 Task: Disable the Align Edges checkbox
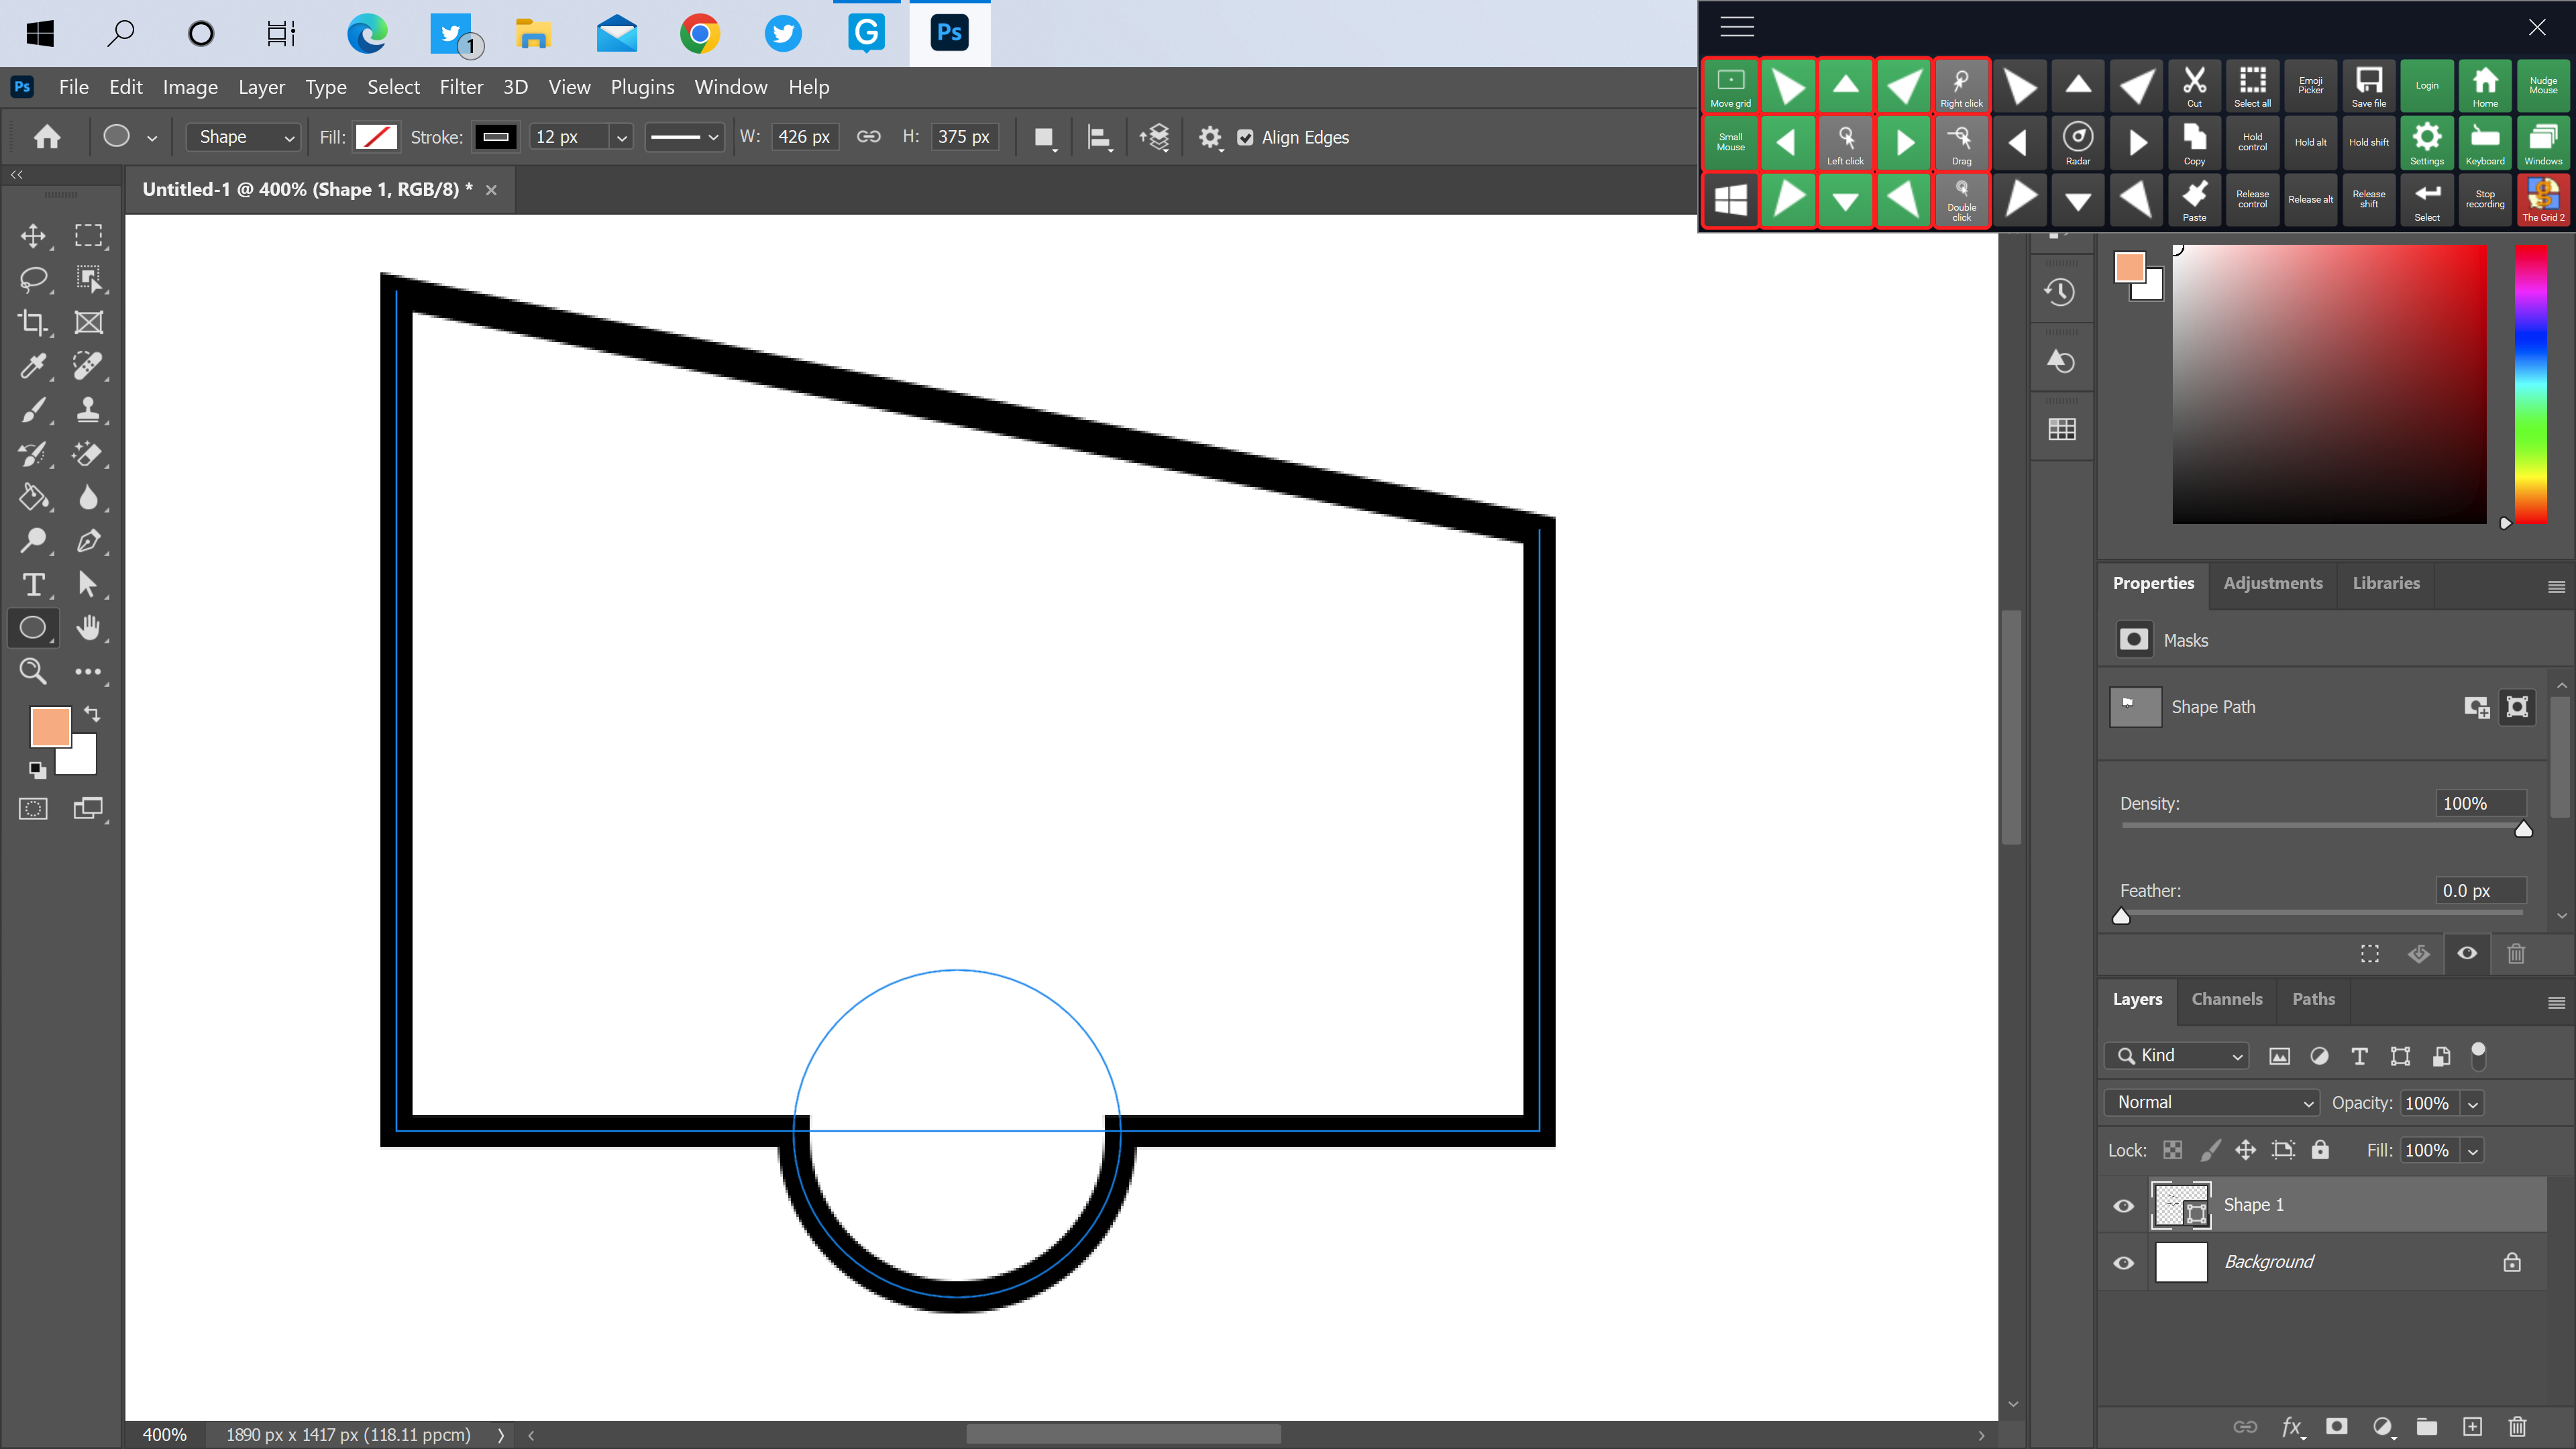click(x=1245, y=137)
